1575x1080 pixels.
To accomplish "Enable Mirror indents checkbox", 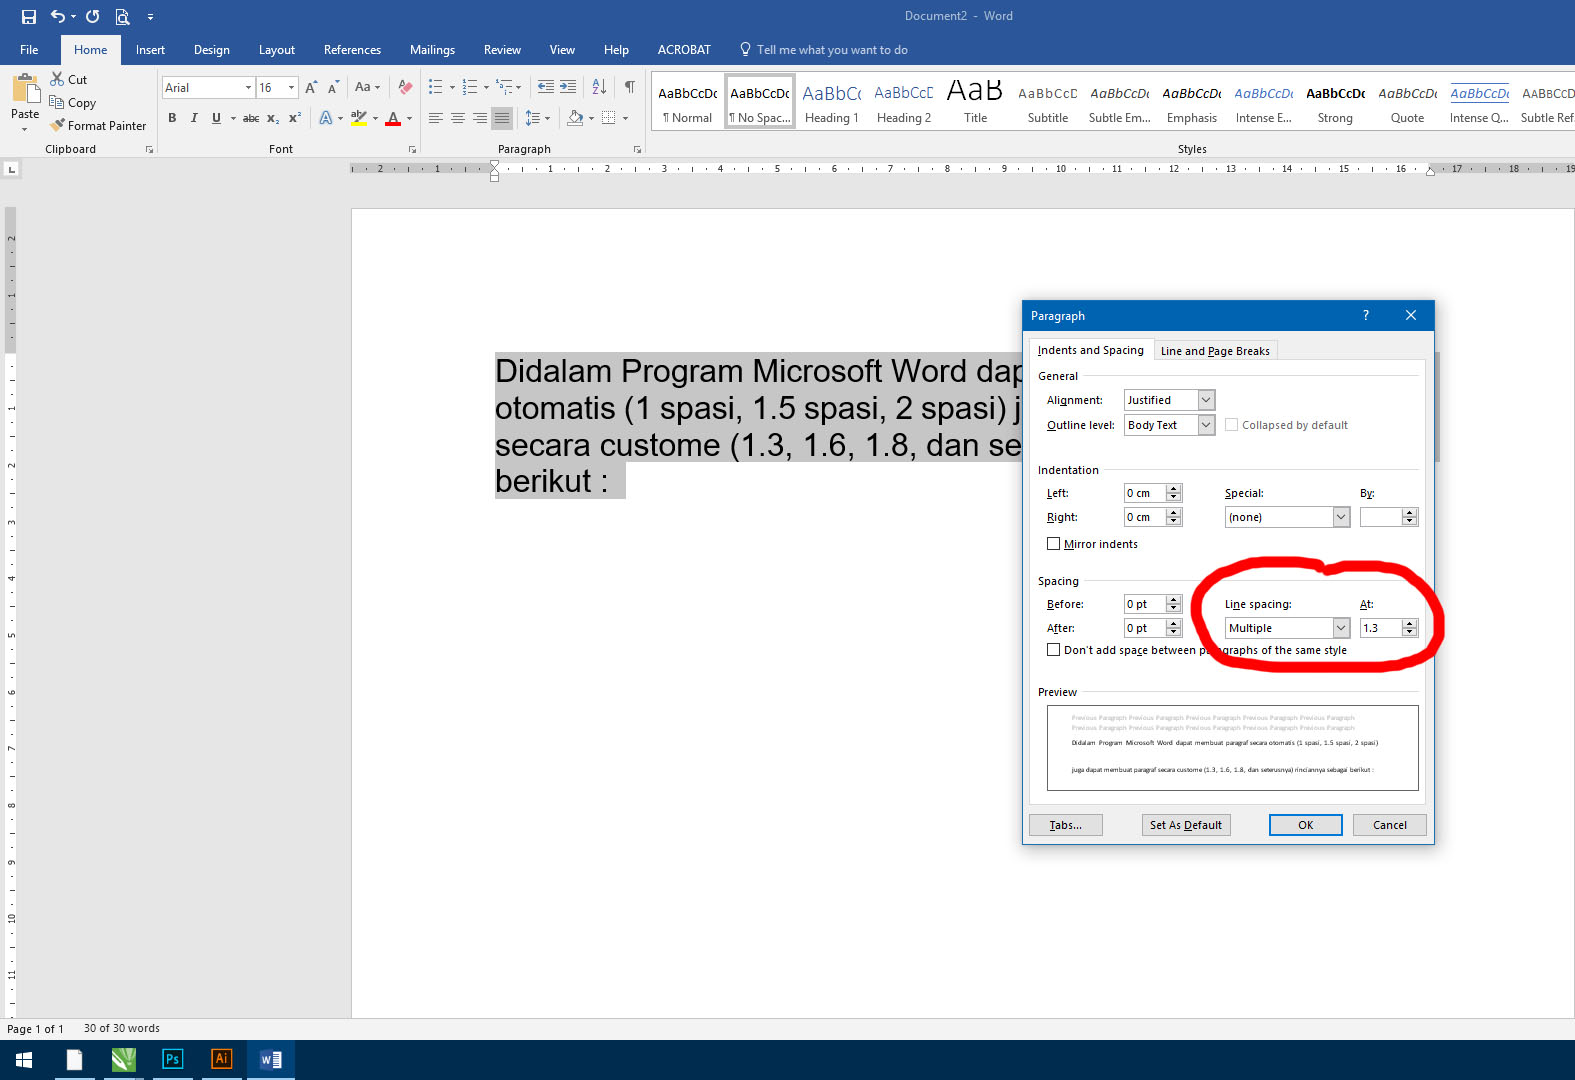I will click(1053, 544).
